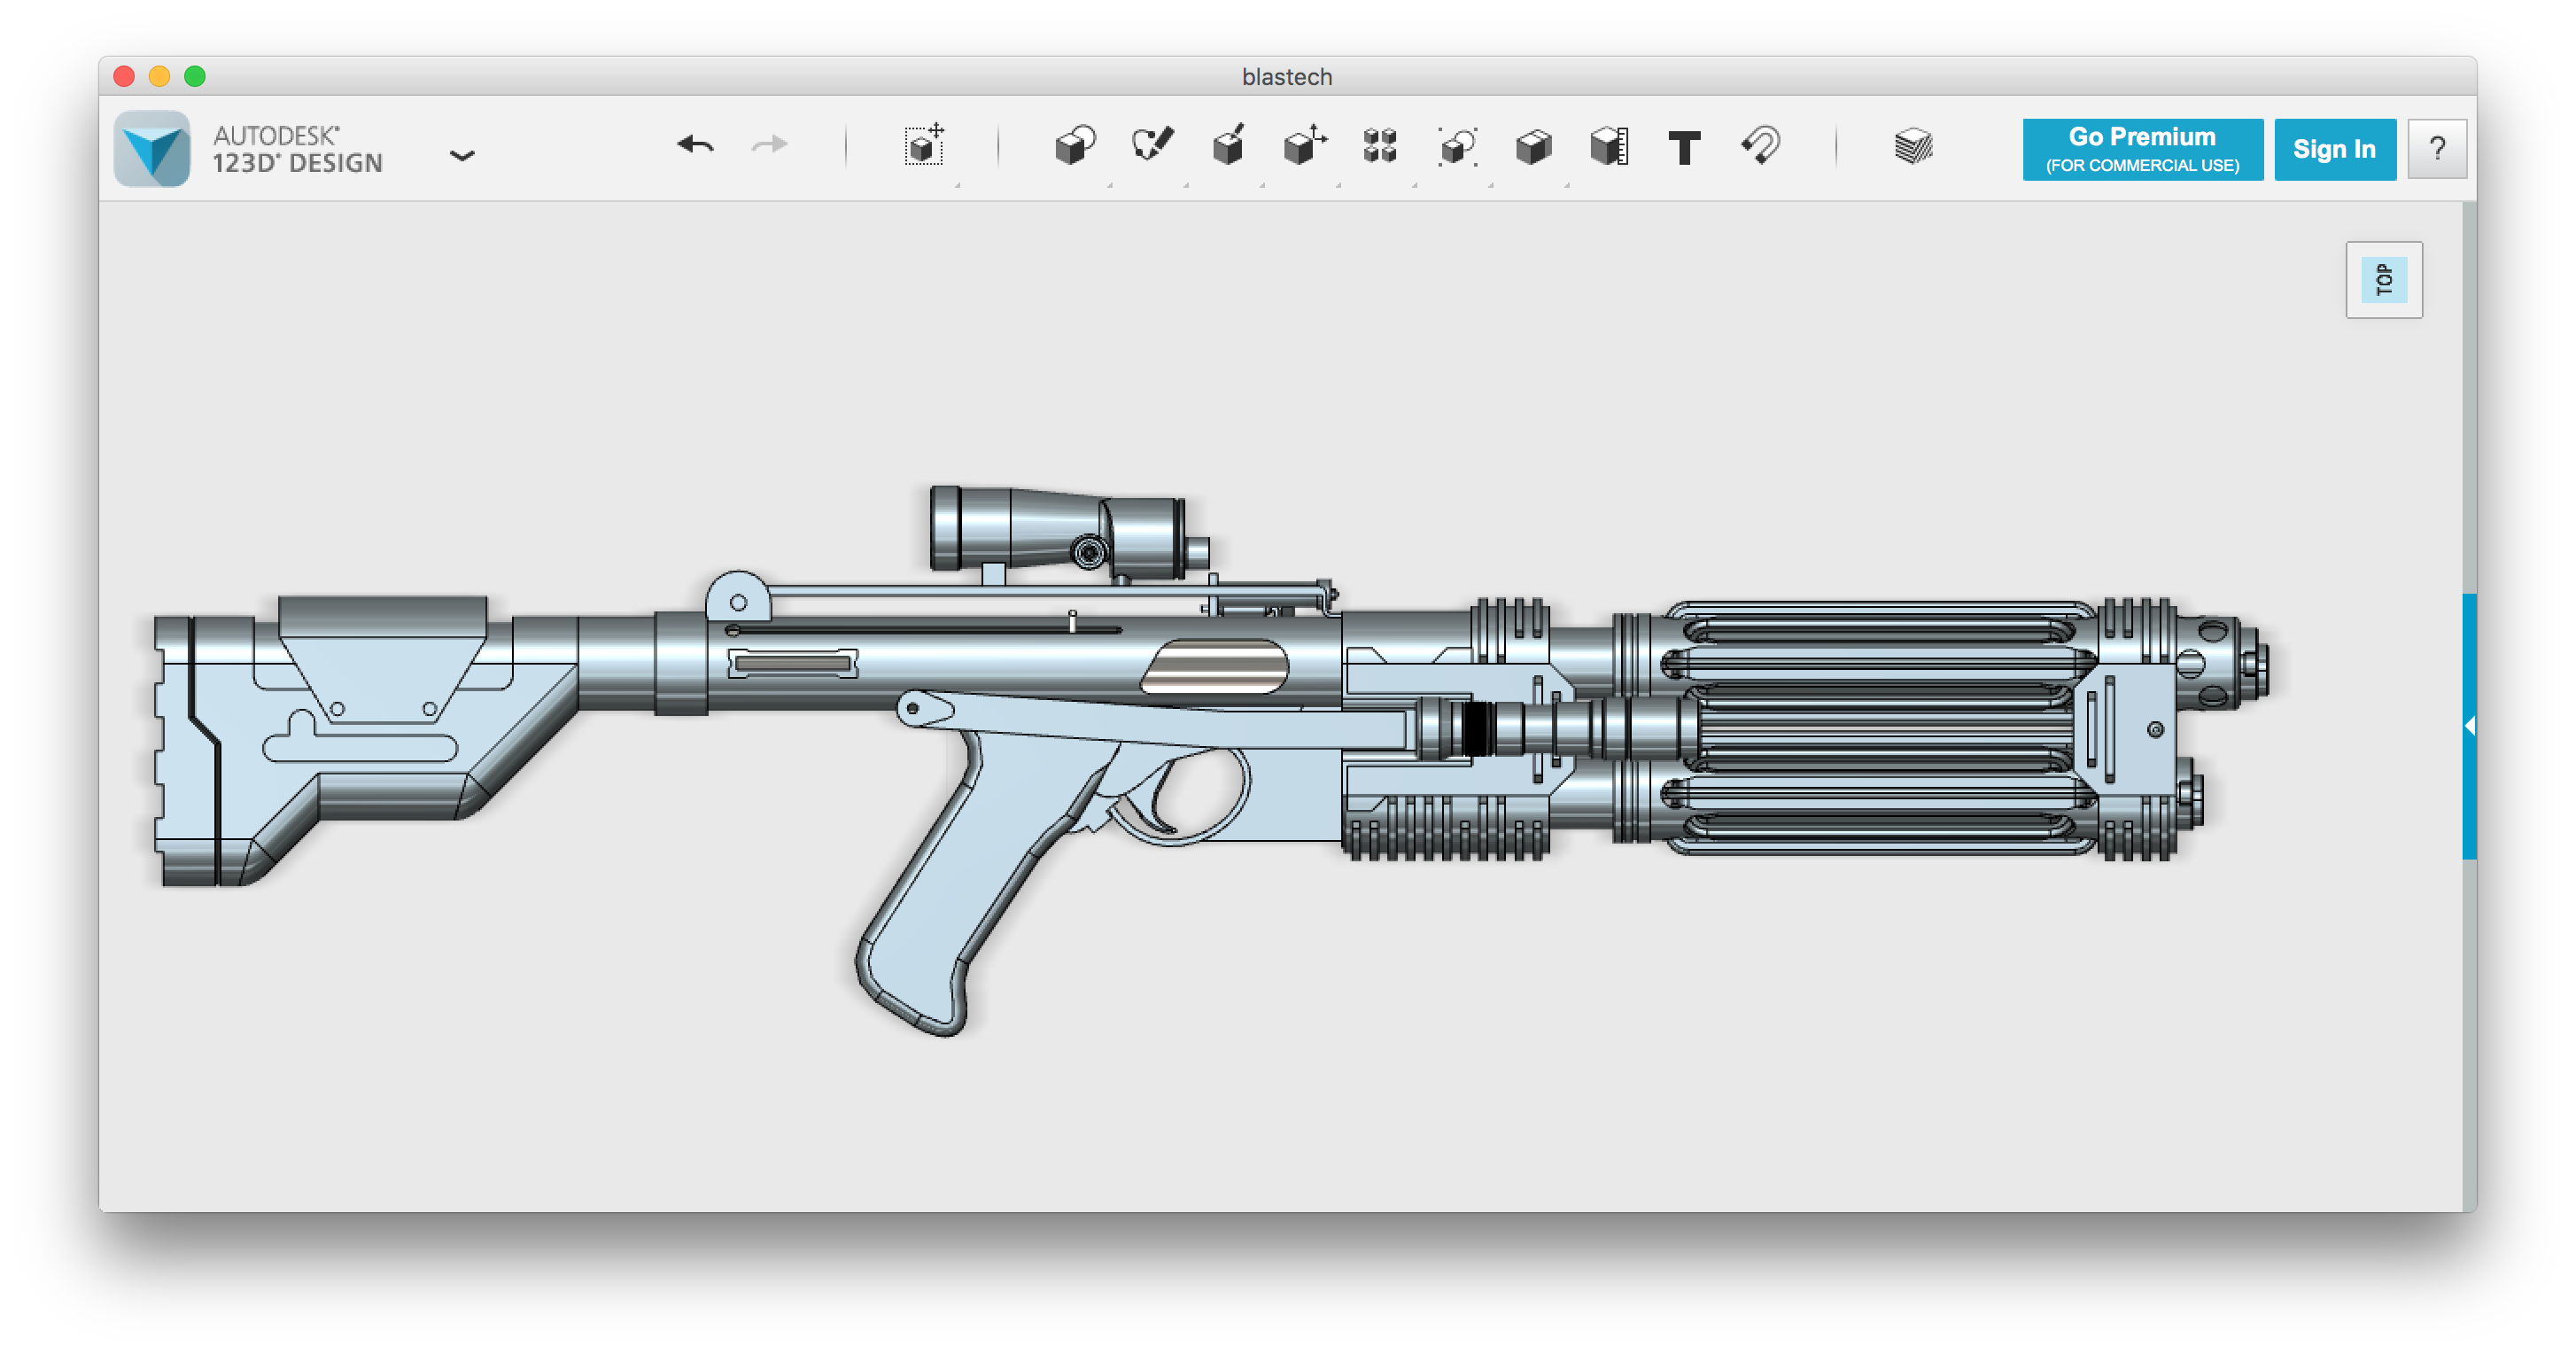Click the Sign In button
The image size is (2576, 1354).
coord(2334,149)
